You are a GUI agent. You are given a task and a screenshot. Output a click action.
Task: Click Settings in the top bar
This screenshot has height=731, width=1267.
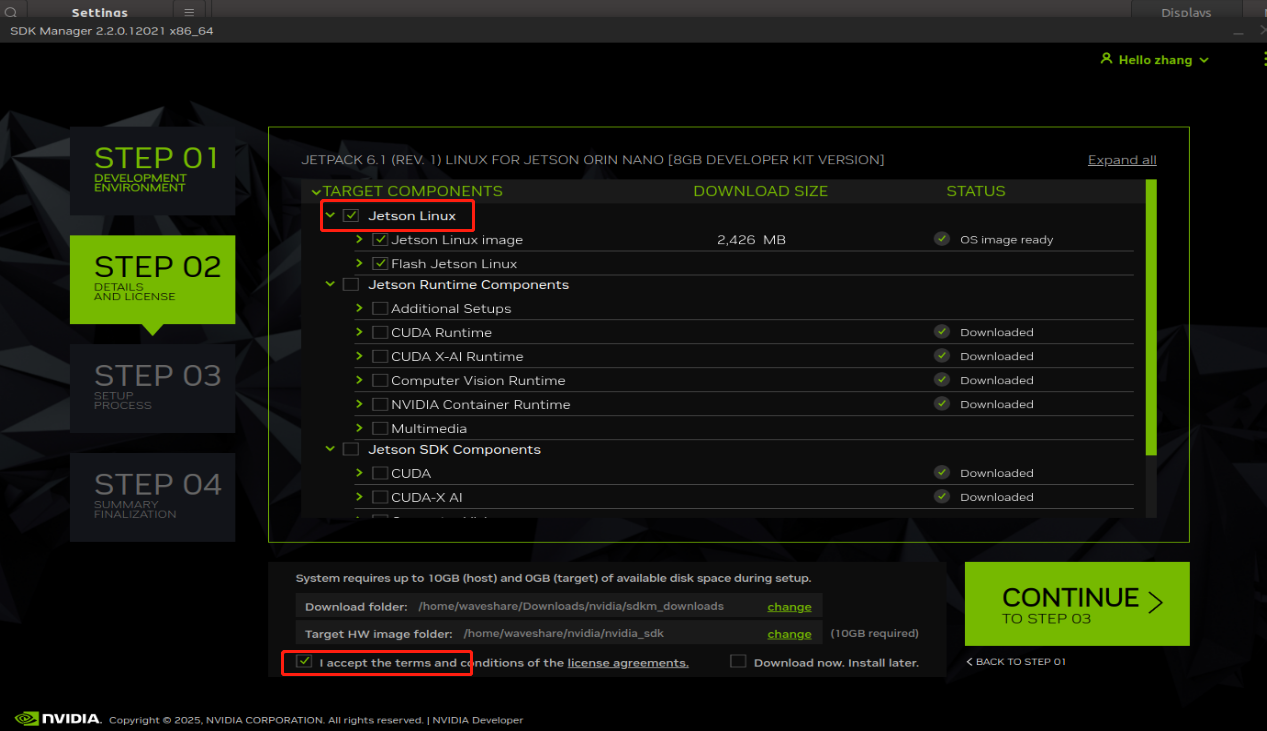[x=100, y=12]
